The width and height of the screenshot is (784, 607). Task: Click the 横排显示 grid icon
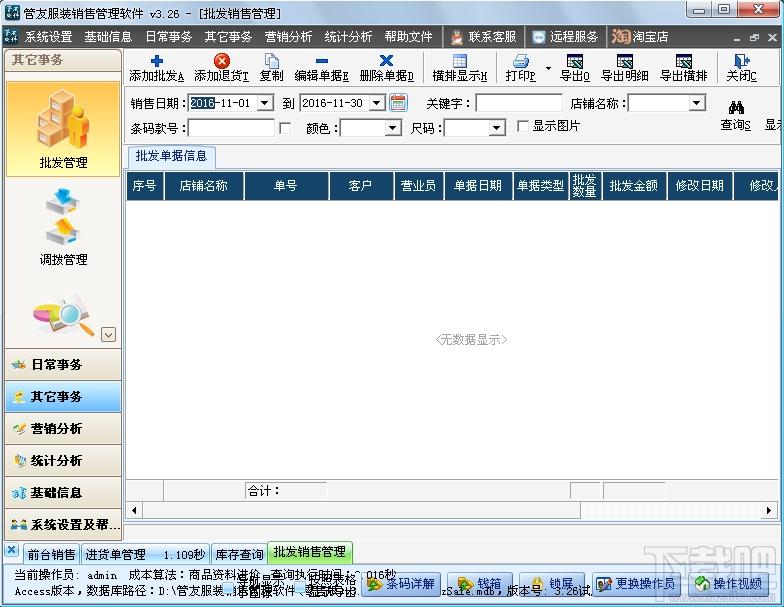460,61
